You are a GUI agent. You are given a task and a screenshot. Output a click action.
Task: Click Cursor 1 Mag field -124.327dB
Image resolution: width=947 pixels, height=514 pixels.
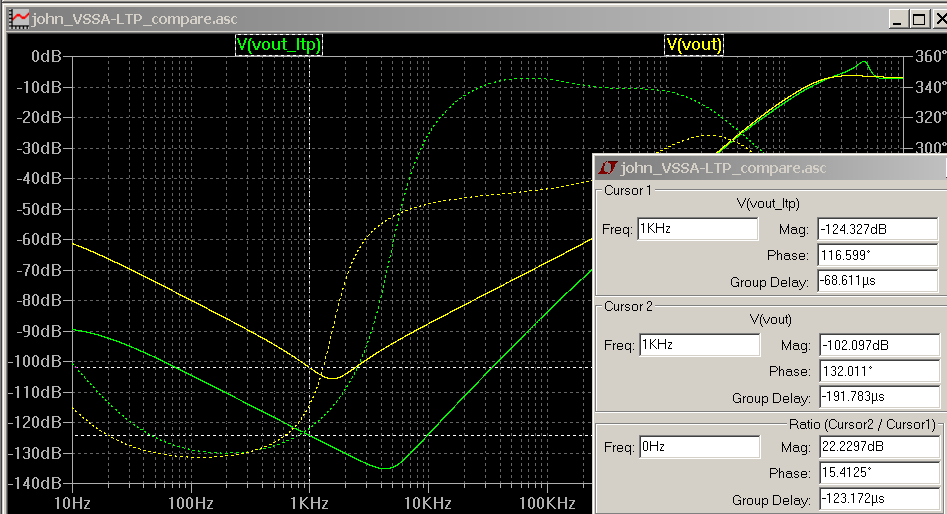point(878,229)
